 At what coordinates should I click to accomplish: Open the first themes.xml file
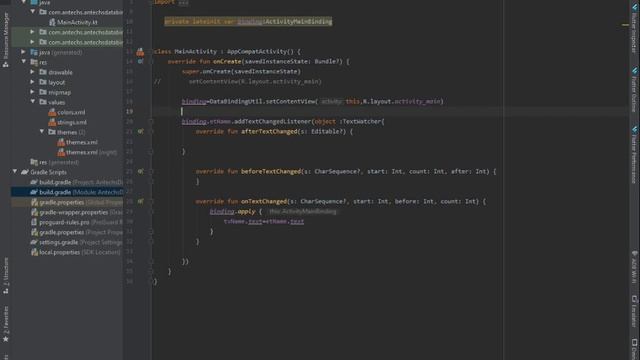(82, 142)
